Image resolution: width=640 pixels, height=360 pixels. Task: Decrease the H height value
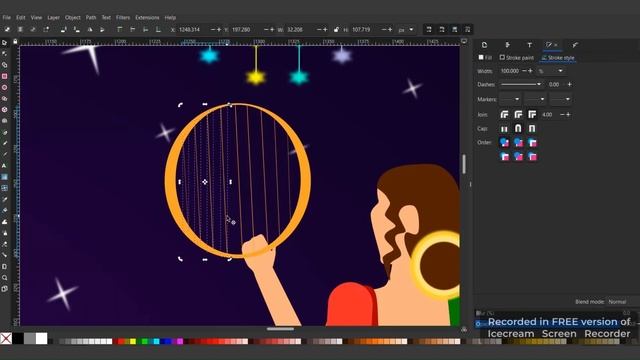click(x=384, y=30)
